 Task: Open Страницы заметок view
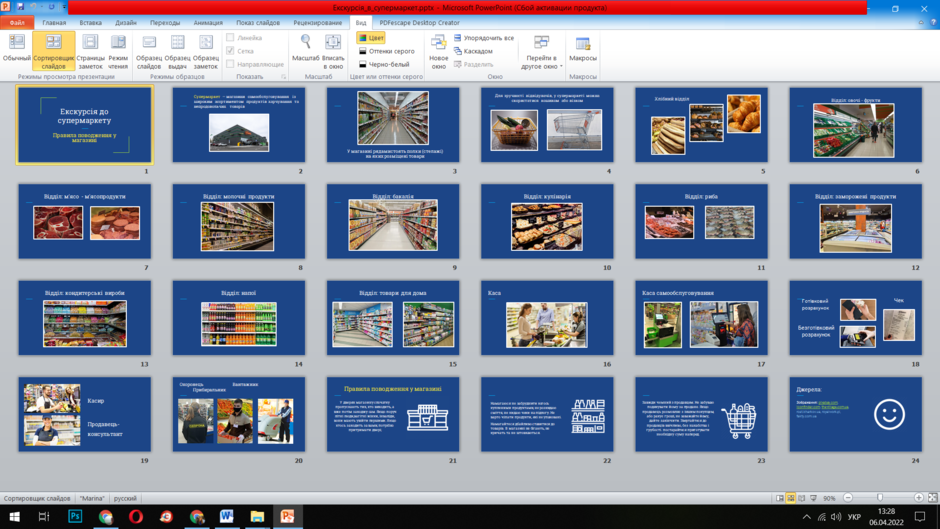(90, 51)
